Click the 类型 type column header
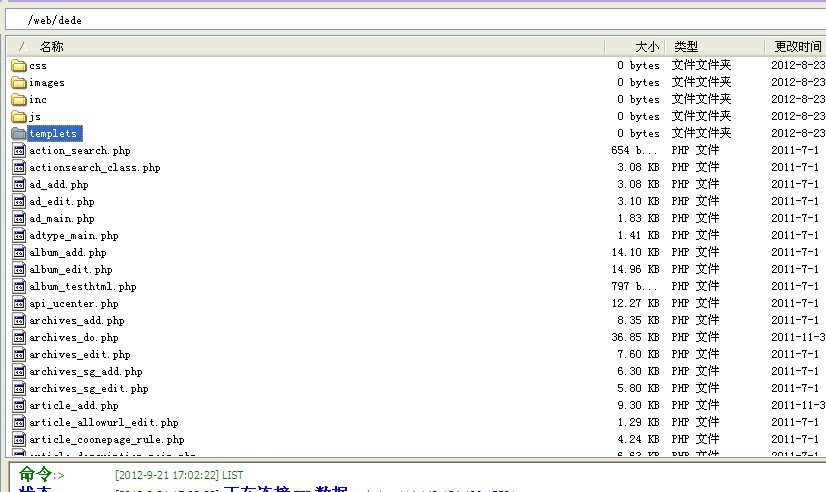826x492 pixels. (x=686, y=47)
